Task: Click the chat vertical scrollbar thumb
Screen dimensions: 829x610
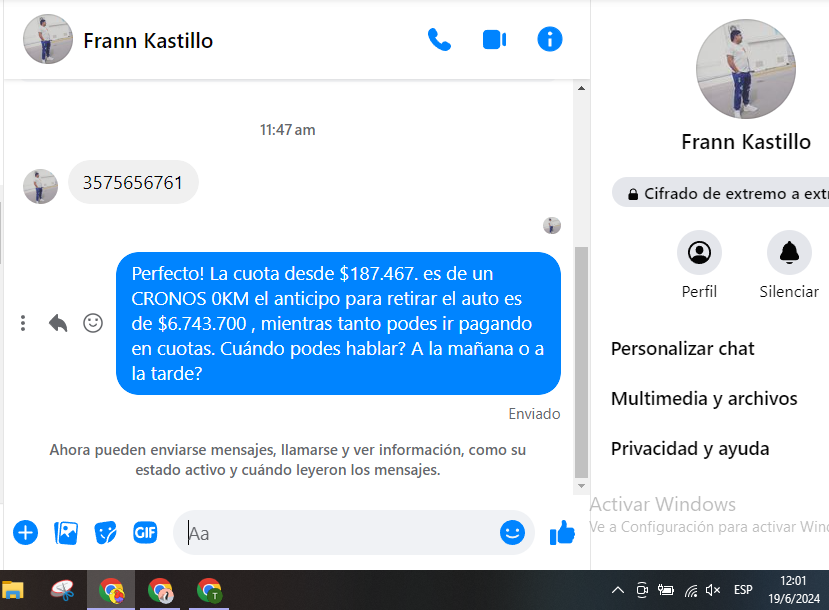Action: [581, 362]
